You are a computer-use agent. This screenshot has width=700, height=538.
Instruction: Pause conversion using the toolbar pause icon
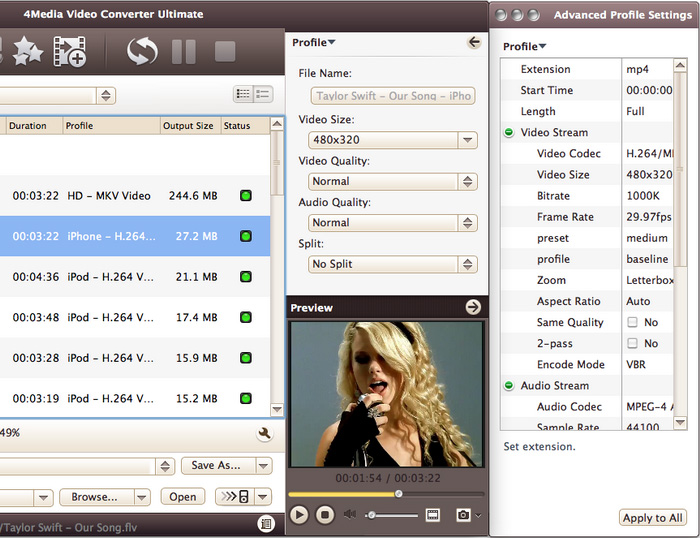(x=184, y=51)
